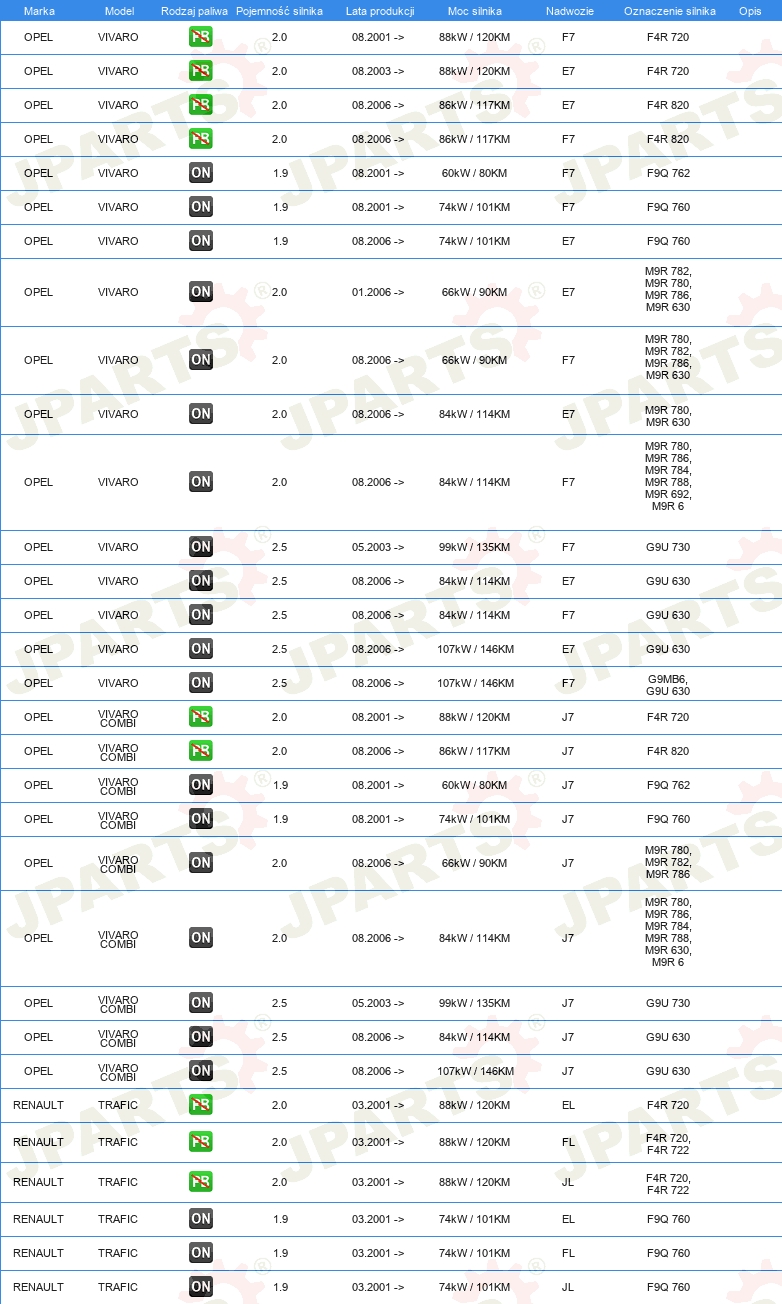Click the ON diesel icon for Vivaro F7 F9Q 762
The height and width of the screenshot is (1304, 782).
pyautogui.click(x=201, y=173)
